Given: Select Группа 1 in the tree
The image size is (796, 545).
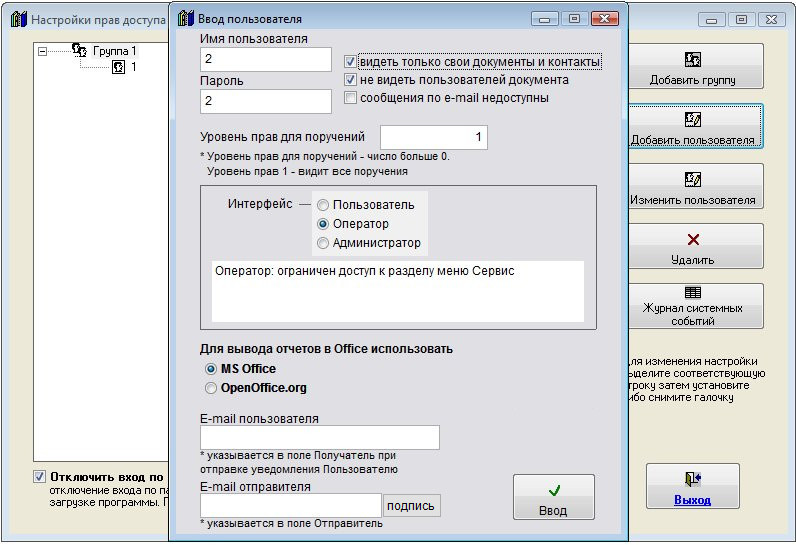Looking at the screenshot, I should click(x=115, y=51).
